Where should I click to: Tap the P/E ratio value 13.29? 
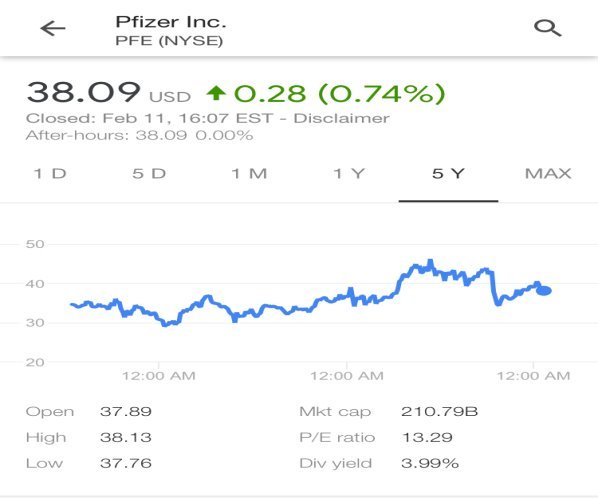pyautogui.click(x=427, y=437)
